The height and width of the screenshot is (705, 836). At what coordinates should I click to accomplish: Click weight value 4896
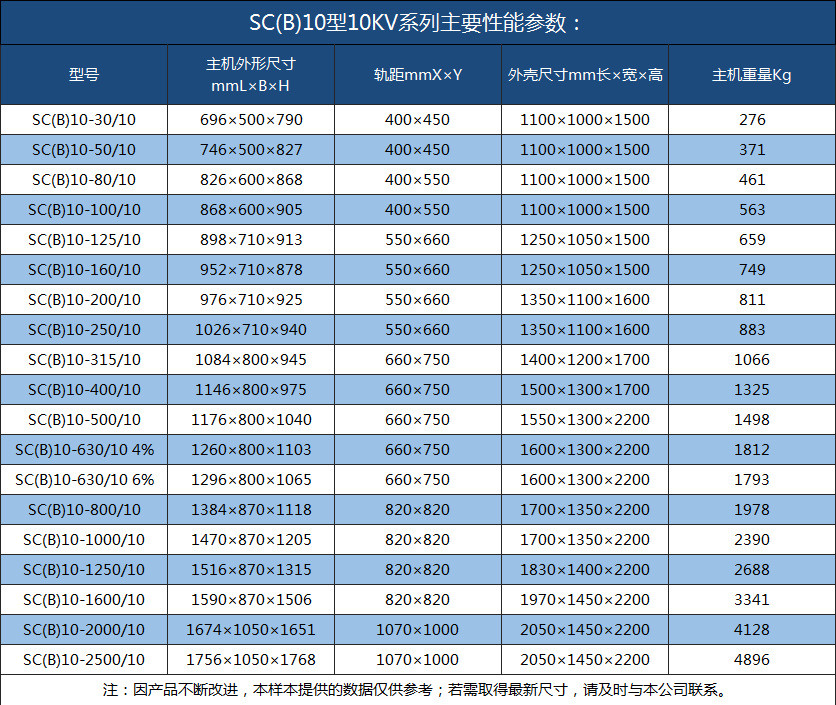click(751, 660)
